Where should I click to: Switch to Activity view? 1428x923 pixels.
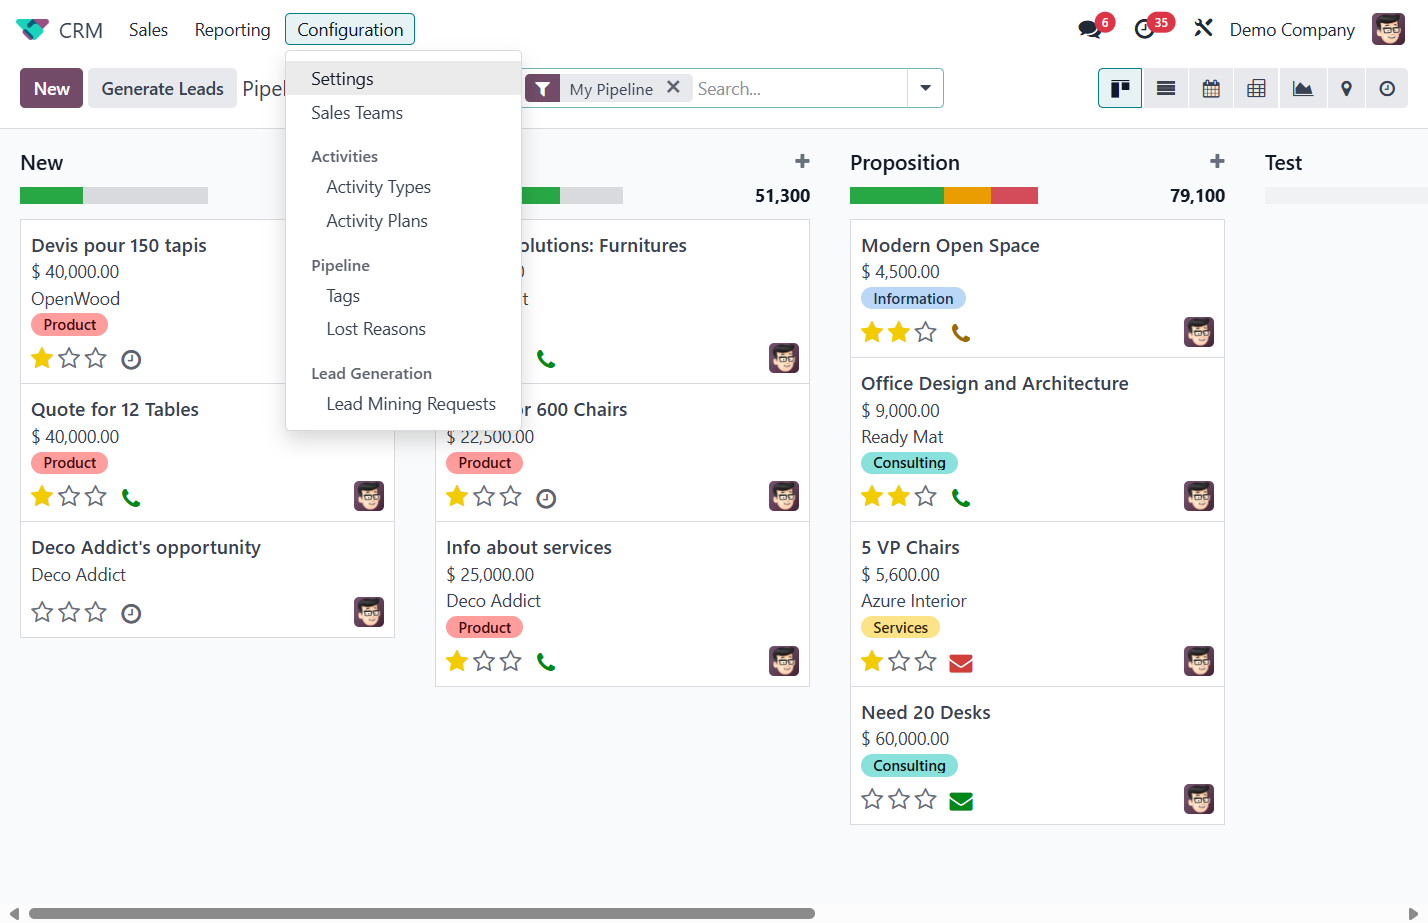pyautogui.click(x=1387, y=88)
